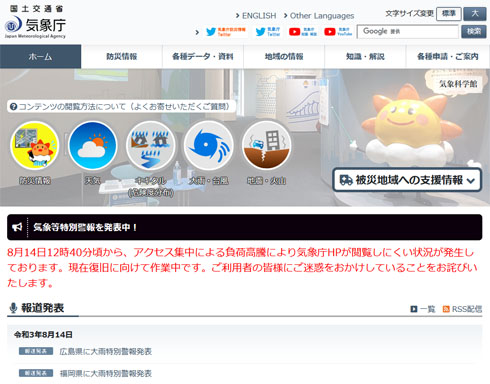Image resolution: width=490 pixels, height=384 pixels.
Task: Open 福岡県に大雨特別警報発表 press release
Action: click(x=106, y=373)
